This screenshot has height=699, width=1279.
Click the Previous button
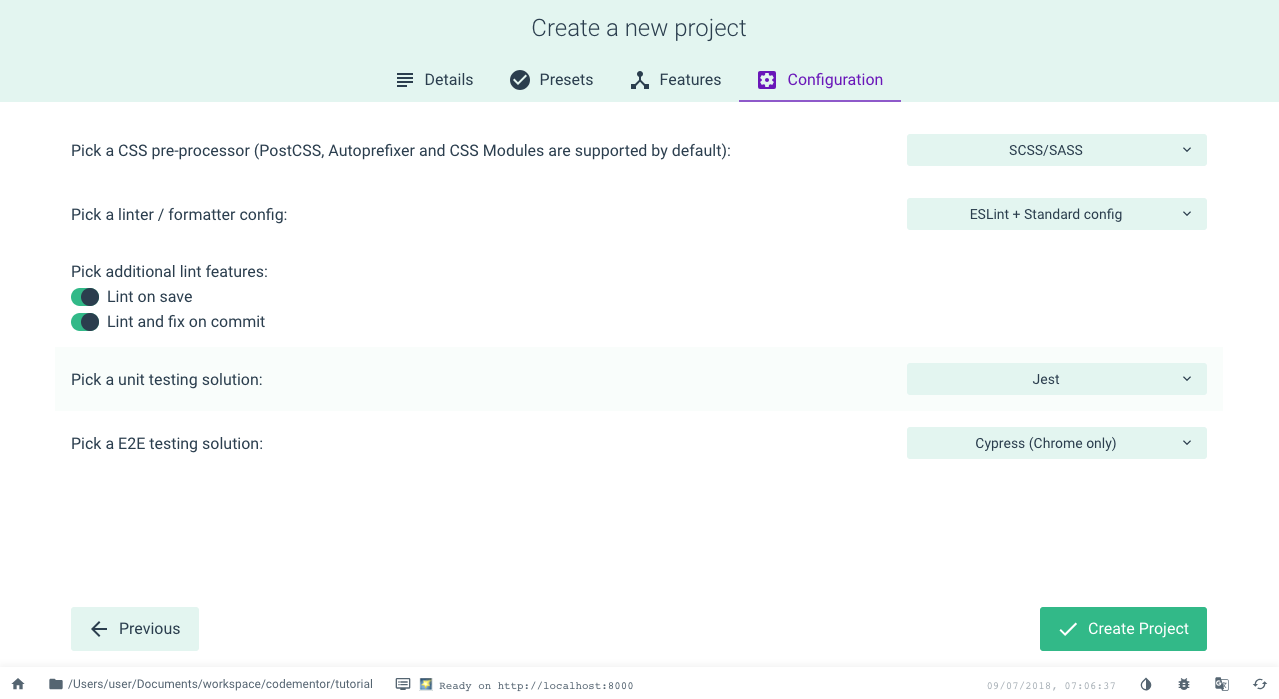point(135,629)
